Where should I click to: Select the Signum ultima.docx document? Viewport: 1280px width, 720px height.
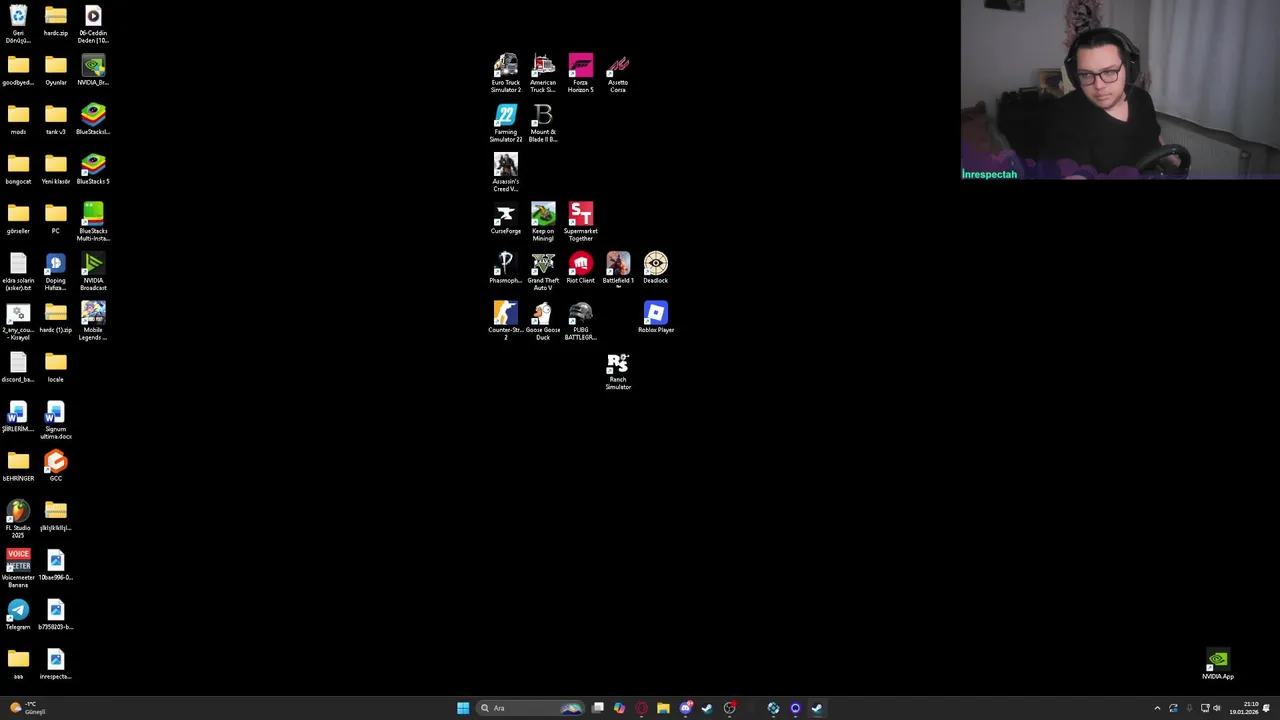click(55, 420)
